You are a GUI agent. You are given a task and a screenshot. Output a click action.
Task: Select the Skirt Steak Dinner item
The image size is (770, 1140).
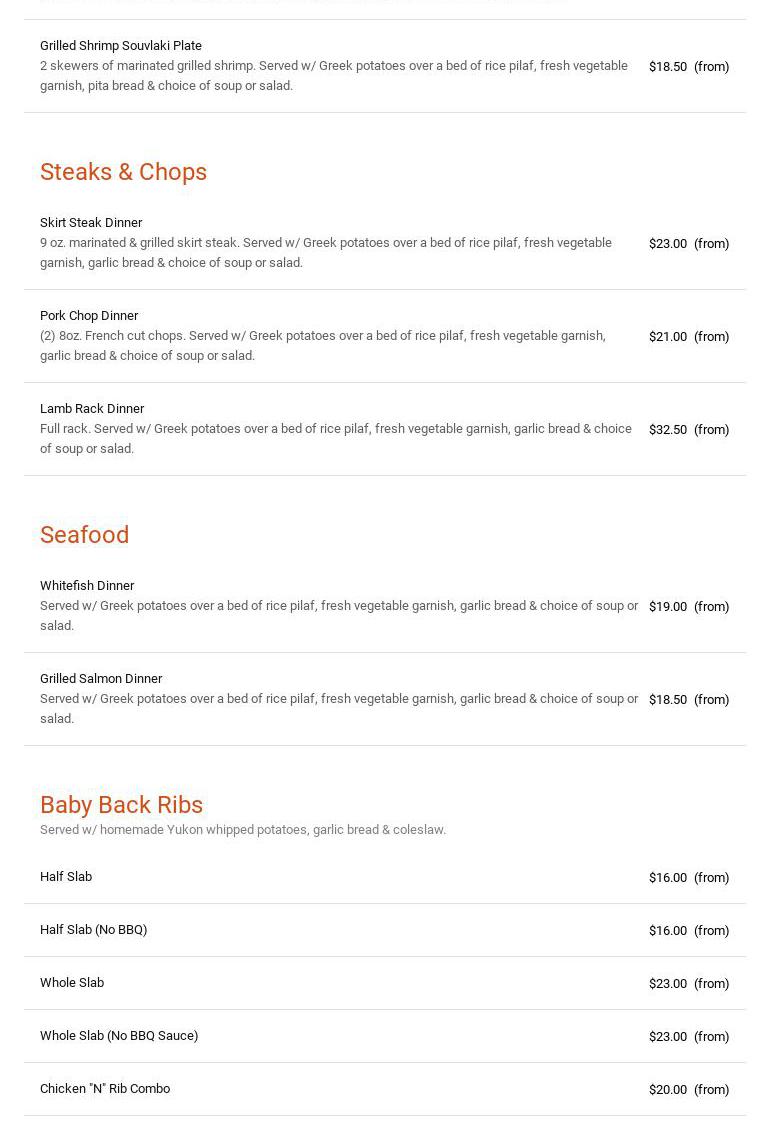[91, 223]
